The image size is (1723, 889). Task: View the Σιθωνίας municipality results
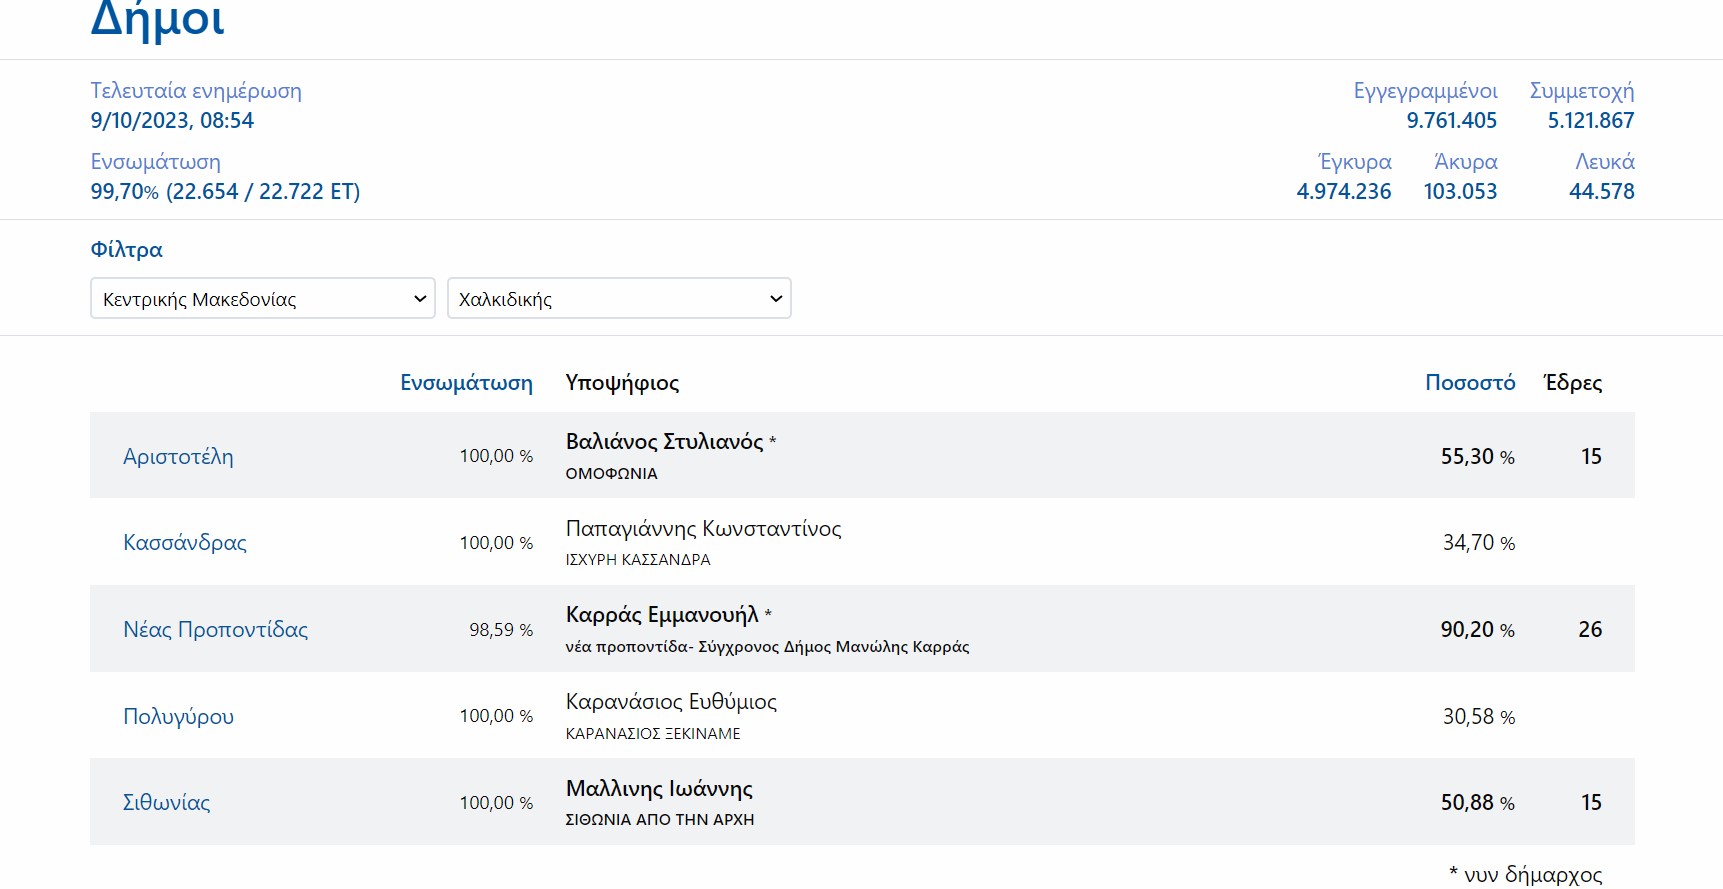pos(166,803)
